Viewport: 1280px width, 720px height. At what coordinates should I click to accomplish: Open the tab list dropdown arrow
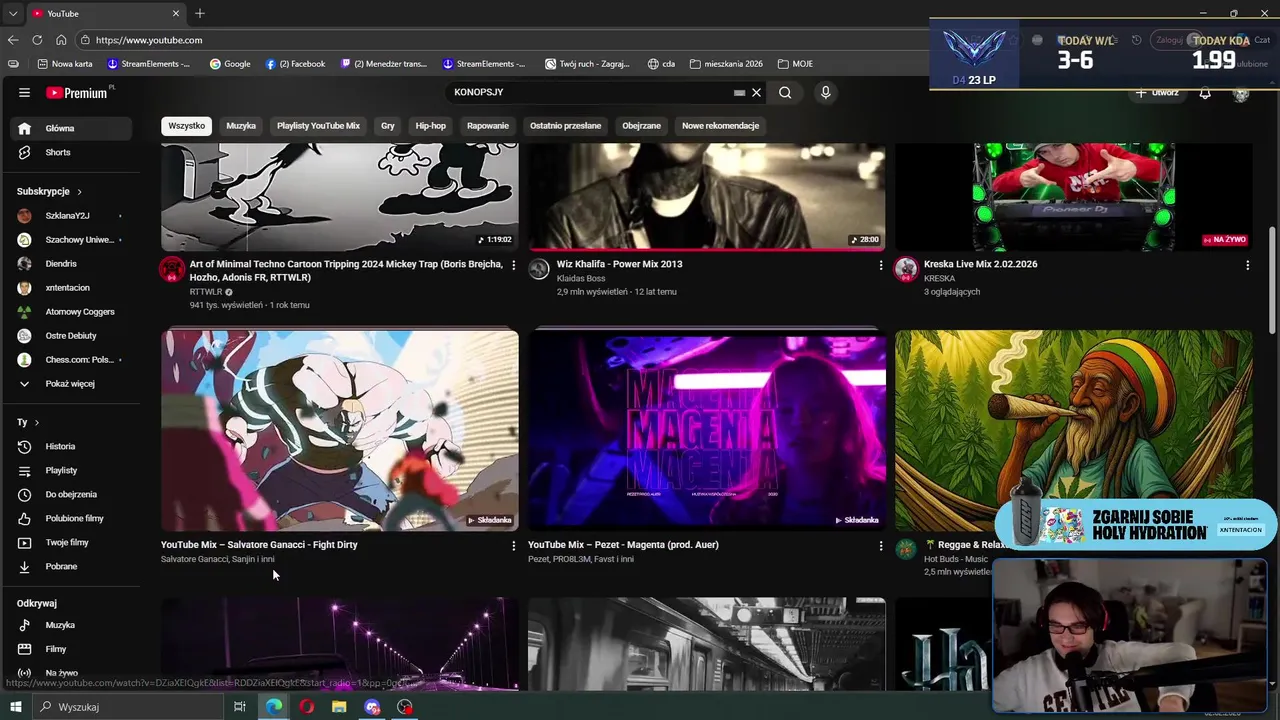pyautogui.click(x=13, y=13)
